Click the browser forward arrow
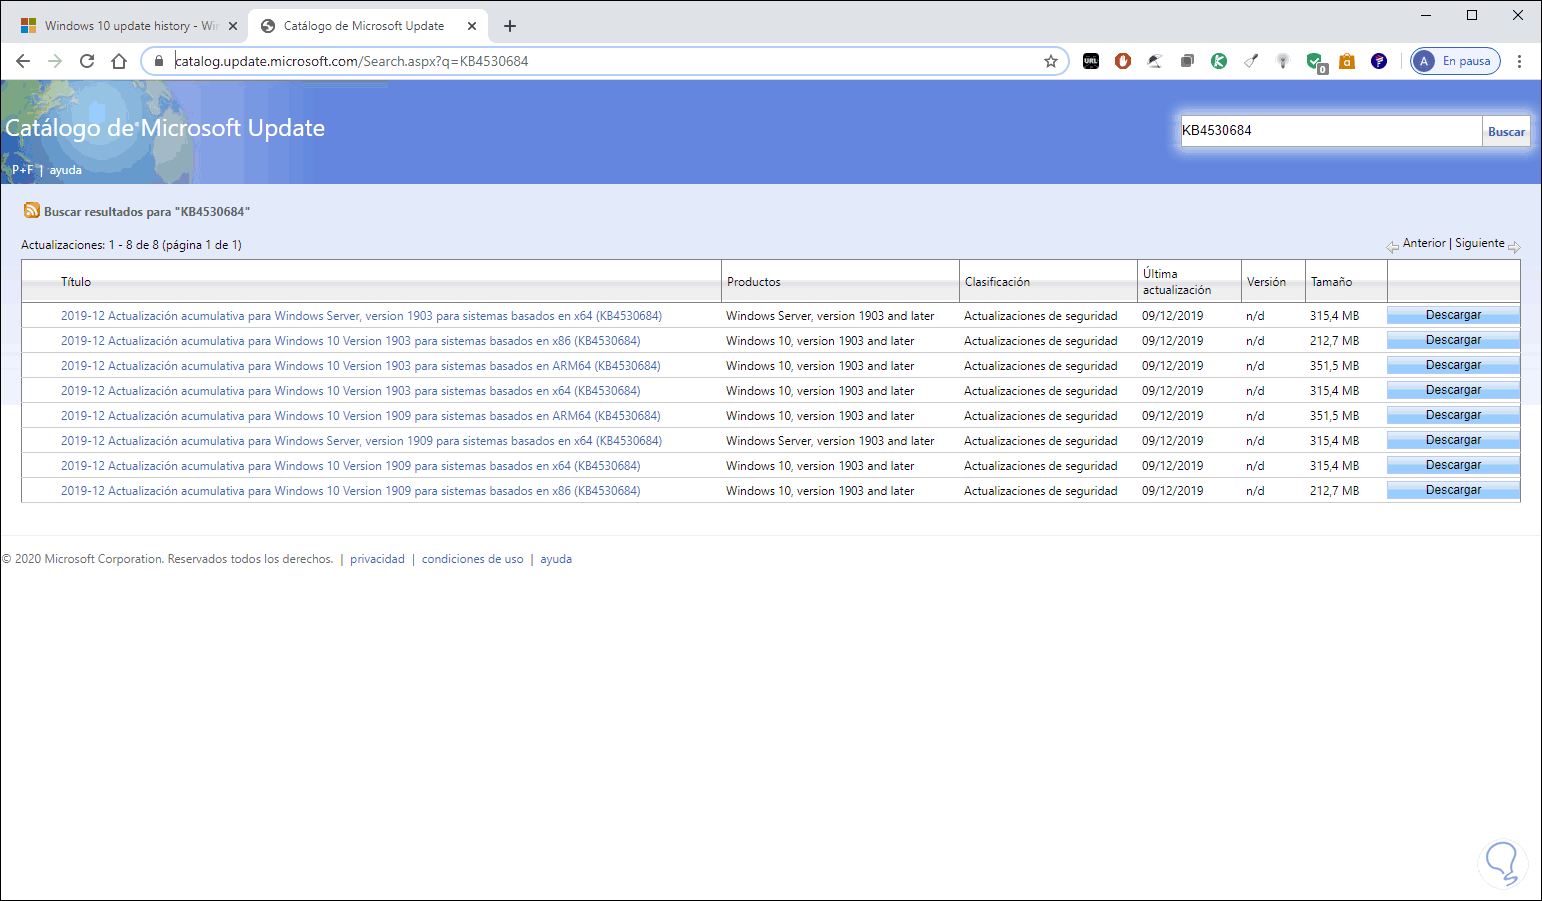This screenshot has height=901, width=1542. point(55,61)
